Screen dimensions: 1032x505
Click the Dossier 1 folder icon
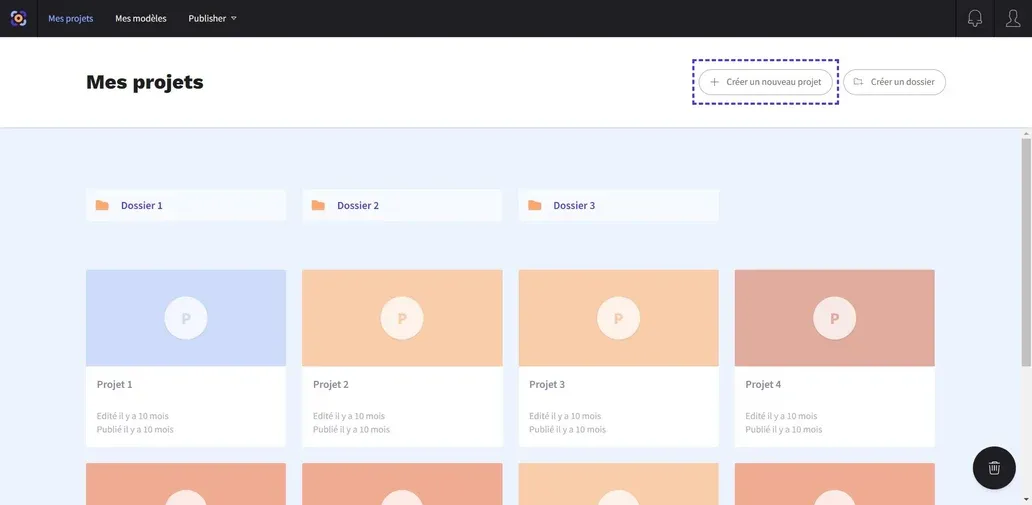tap(102, 205)
